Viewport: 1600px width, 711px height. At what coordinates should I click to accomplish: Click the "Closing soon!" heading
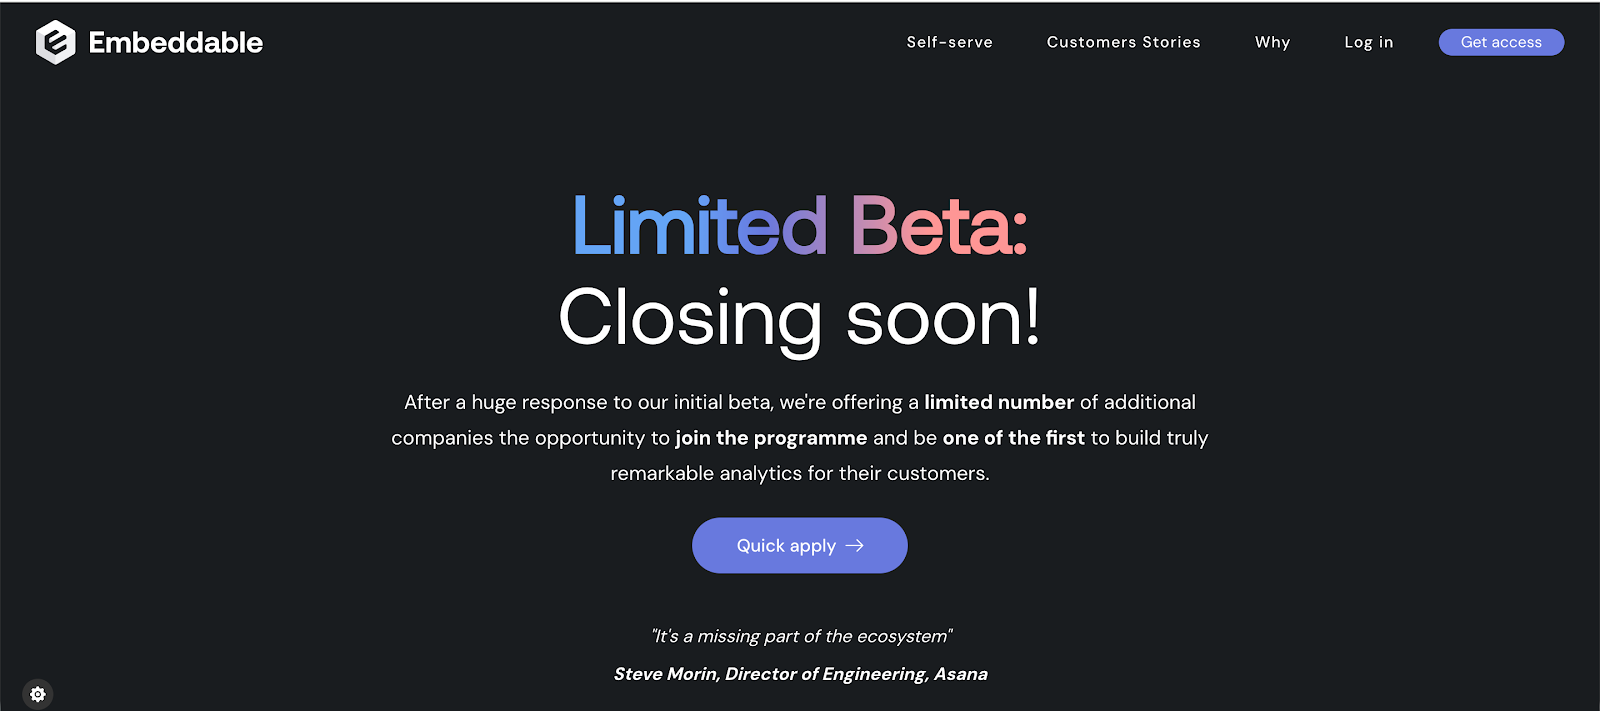[799, 318]
